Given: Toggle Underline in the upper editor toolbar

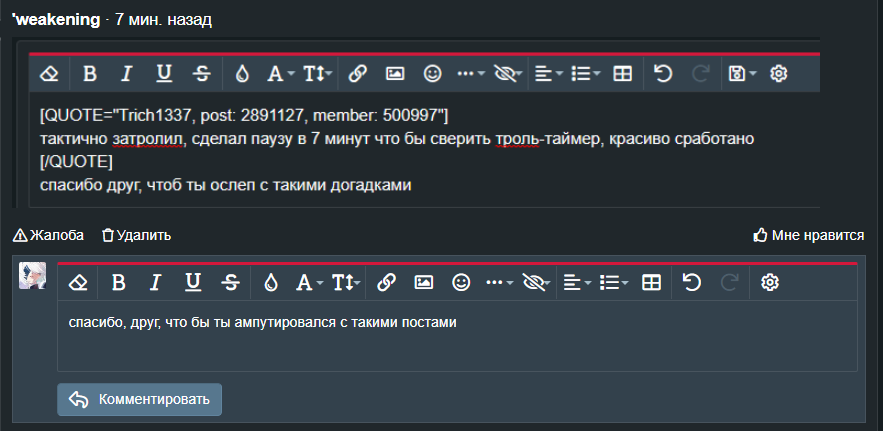Looking at the screenshot, I should pyautogui.click(x=164, y=74).
